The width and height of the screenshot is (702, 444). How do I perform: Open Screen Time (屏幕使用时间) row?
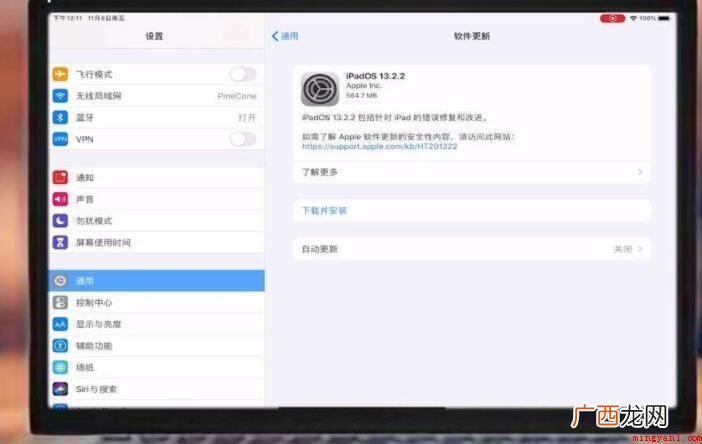[x=157, y=243]
